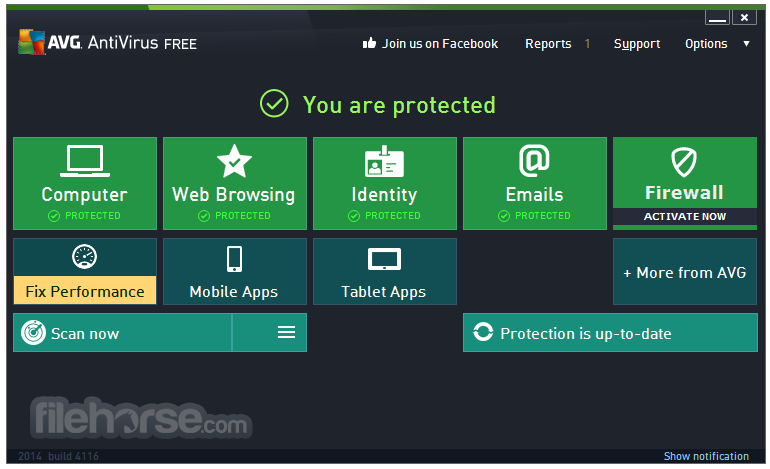Screen dimensions: 770x469
Task: Open Web Browsing star icon tile
Action: [x=234, y=161]
